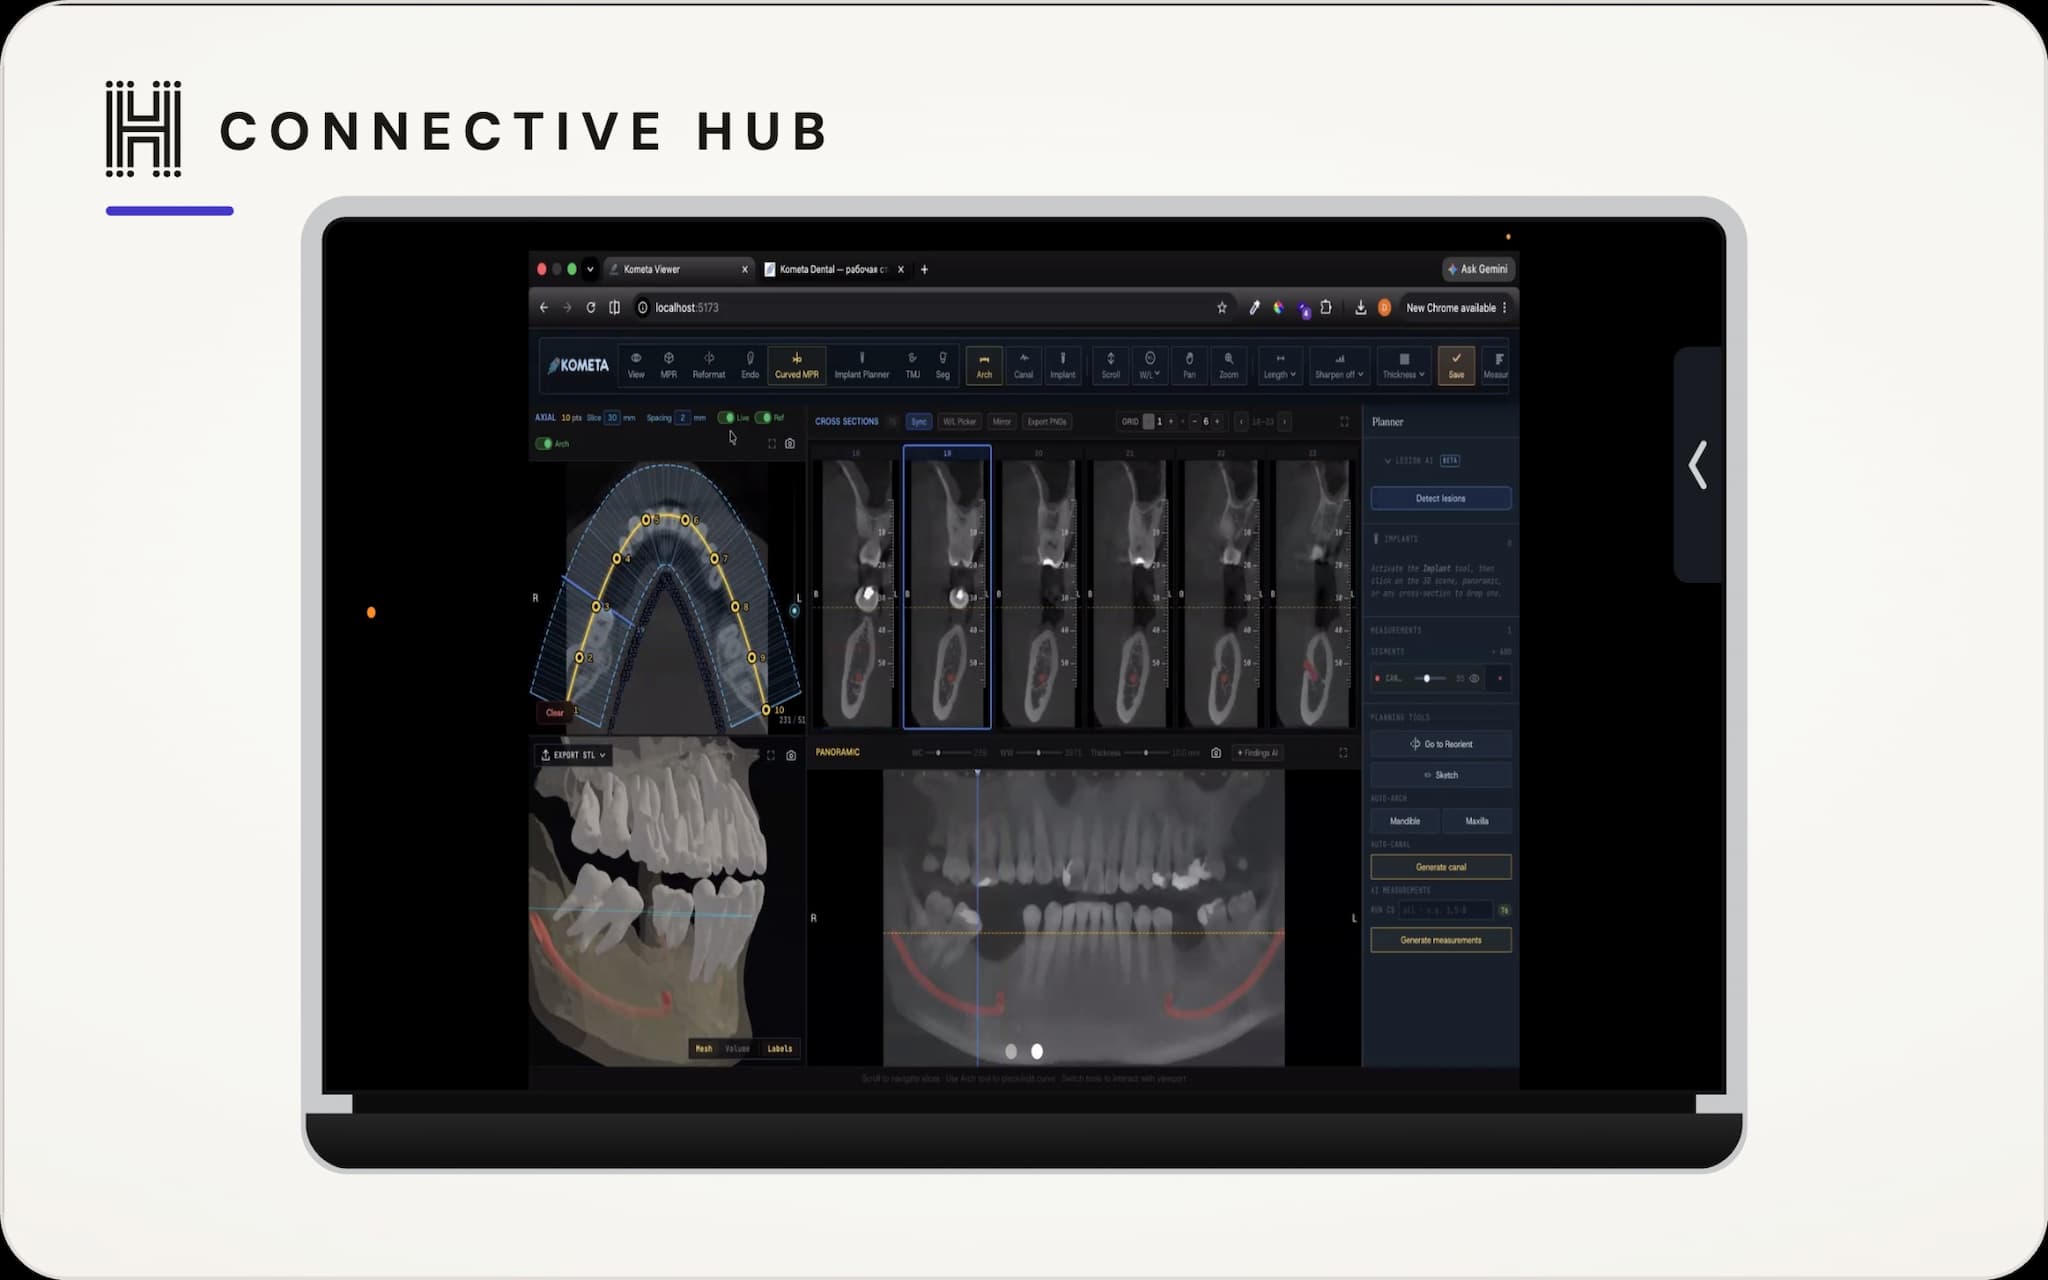
Task: Go to next cross section range
Action: pyautogui.click(x=1285, y=422)
